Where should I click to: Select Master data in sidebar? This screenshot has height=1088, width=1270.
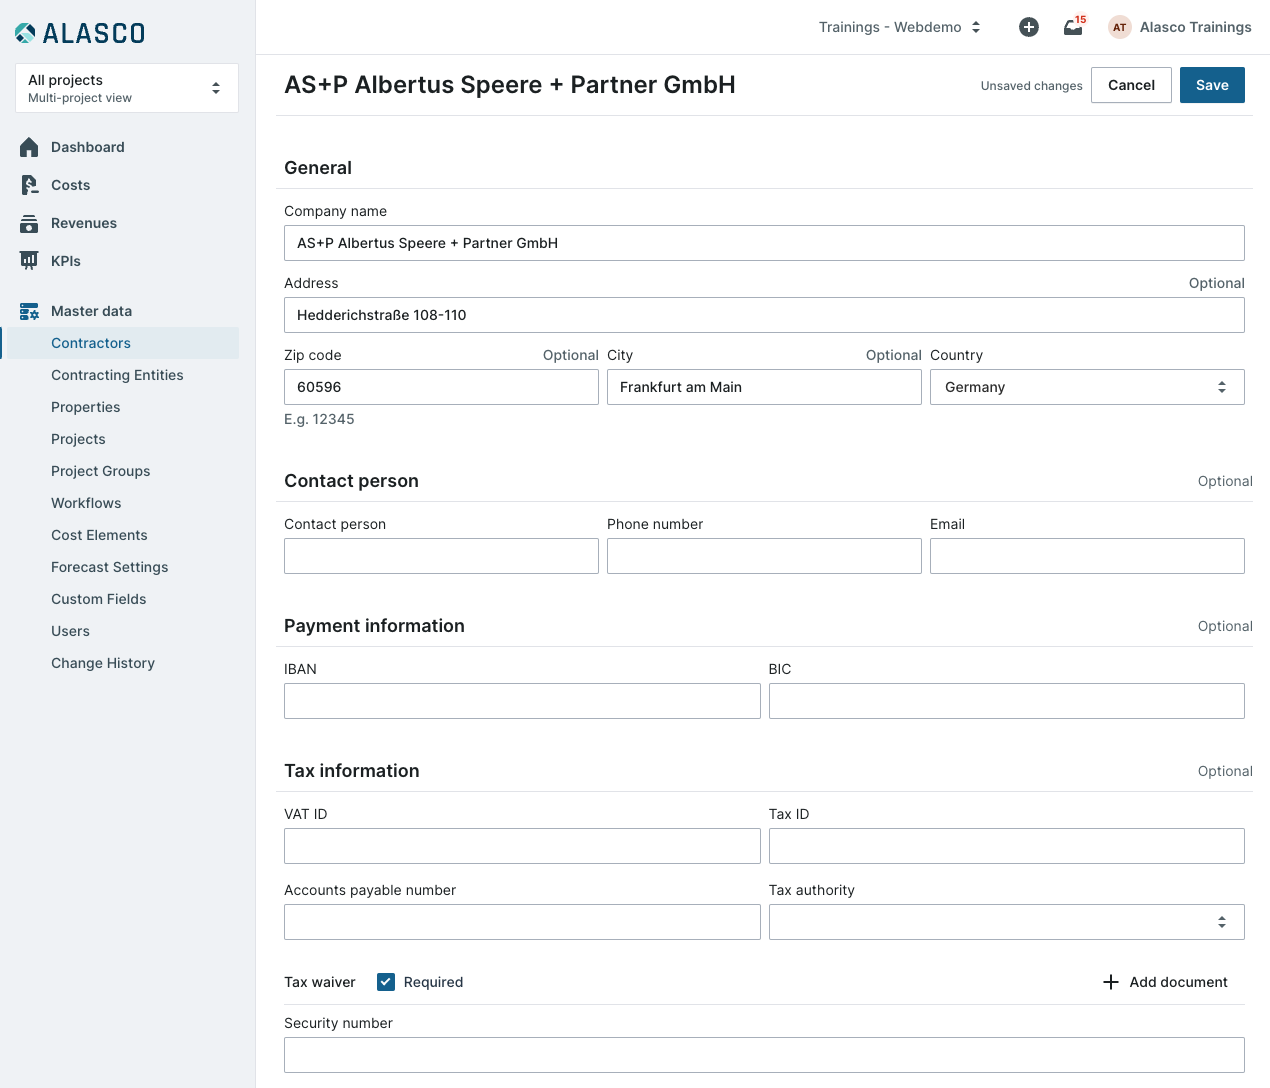click(x=92, y=311)
